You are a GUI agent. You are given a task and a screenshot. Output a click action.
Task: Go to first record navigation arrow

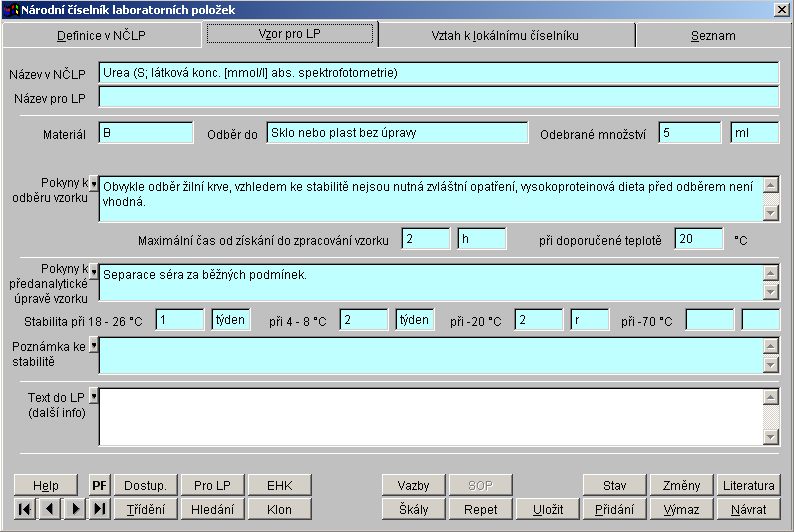26,509
